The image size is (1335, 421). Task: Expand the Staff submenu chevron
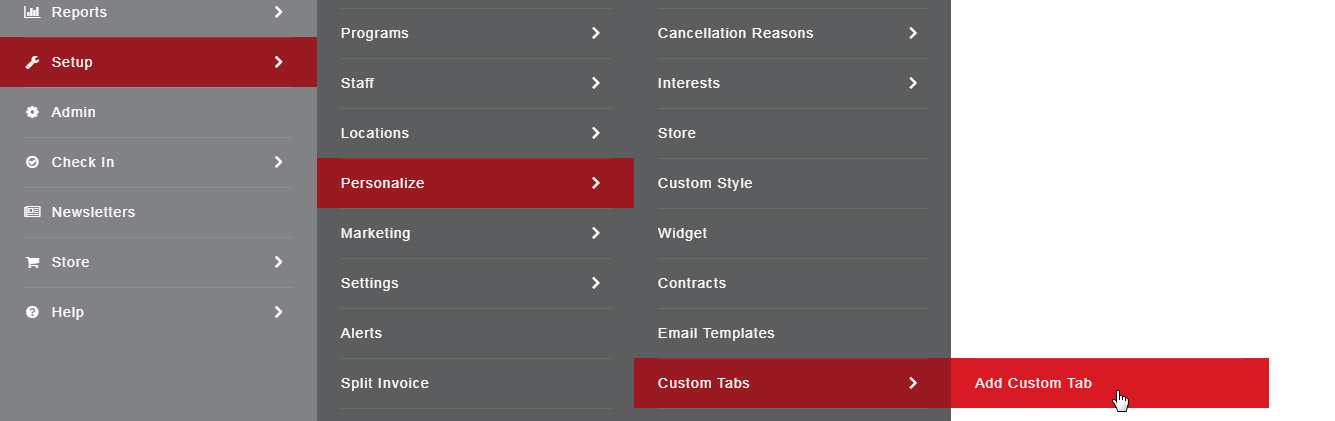pos(596,83)
